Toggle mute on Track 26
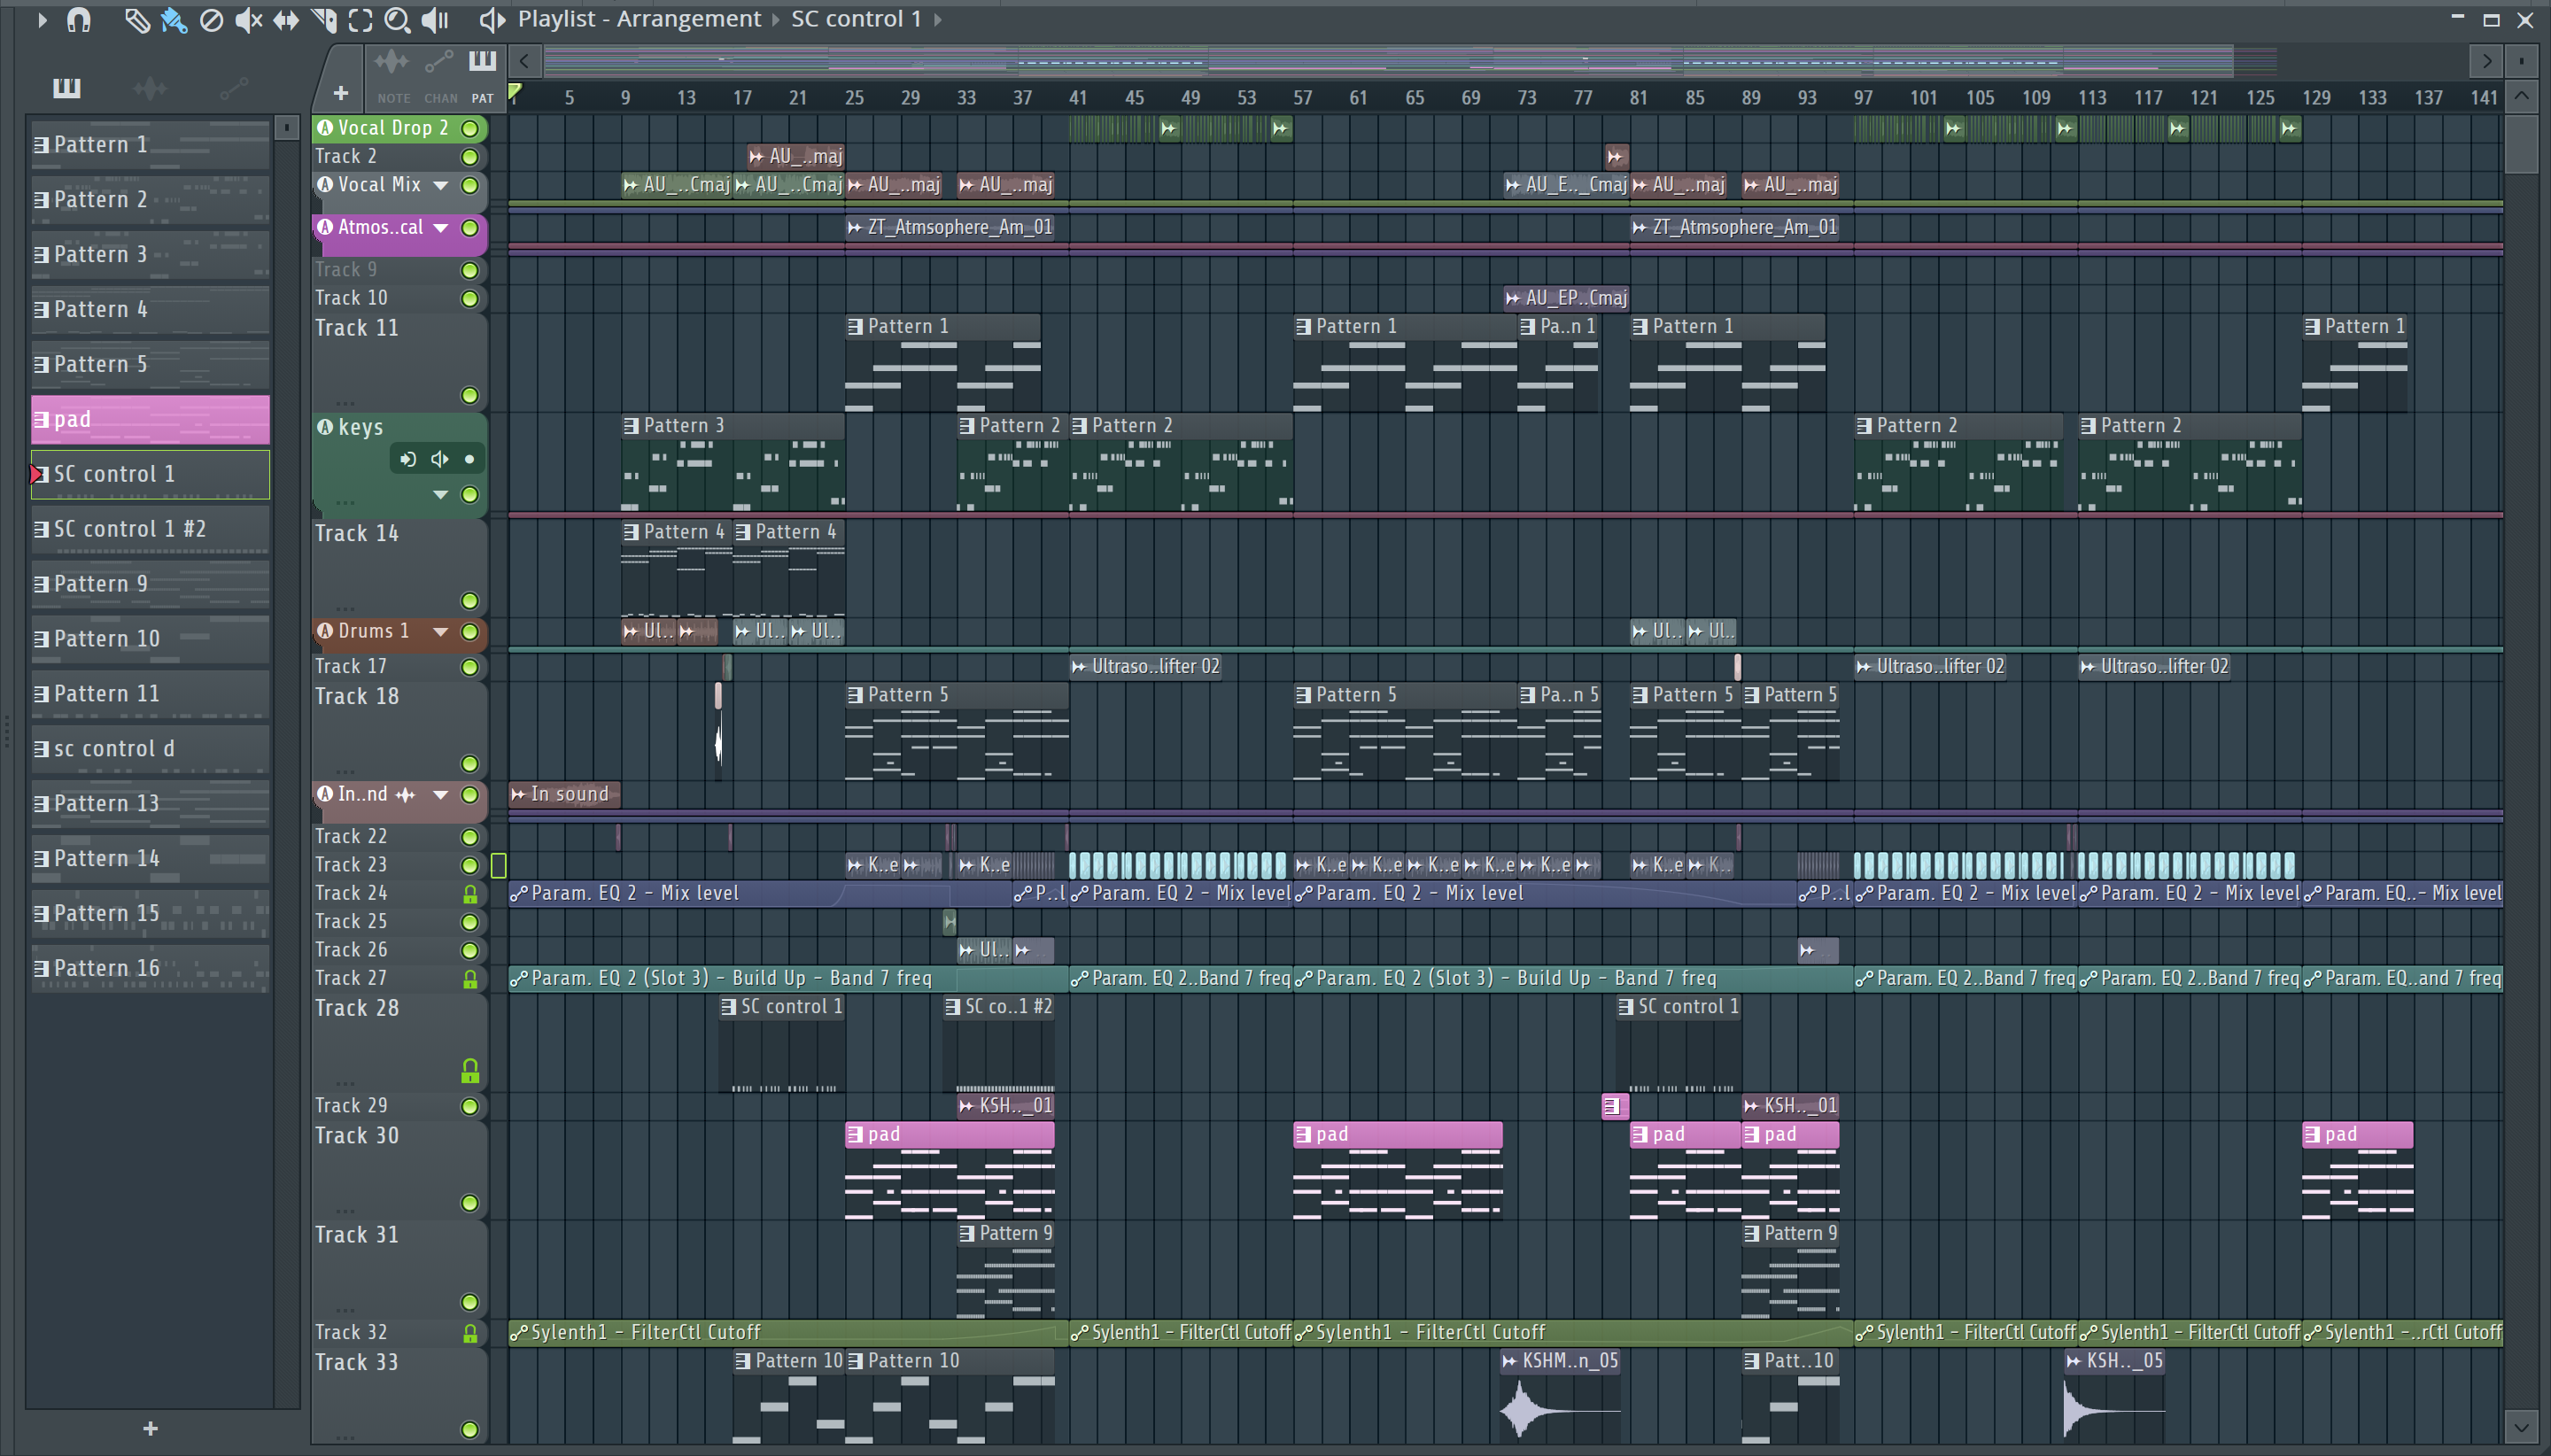Screen dimensions: 2551x1456 pos(469,950)
